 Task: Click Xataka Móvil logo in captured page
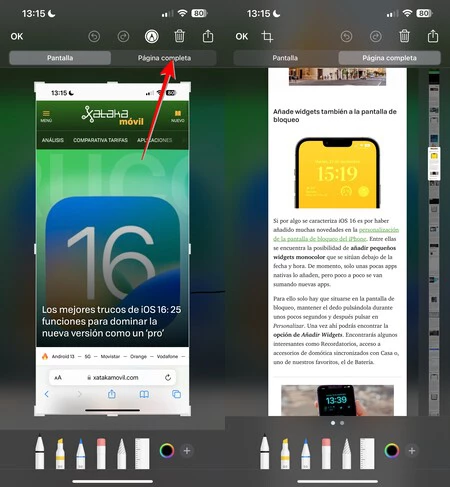113,116
